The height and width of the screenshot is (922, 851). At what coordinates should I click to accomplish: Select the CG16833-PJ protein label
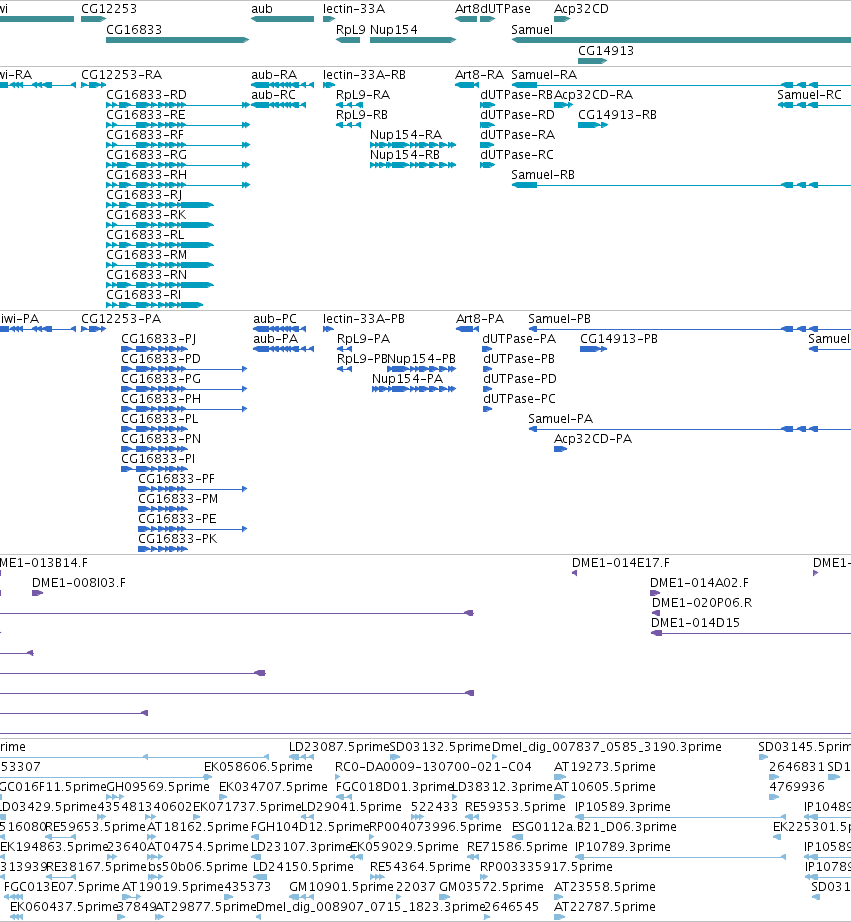point(159,339)
